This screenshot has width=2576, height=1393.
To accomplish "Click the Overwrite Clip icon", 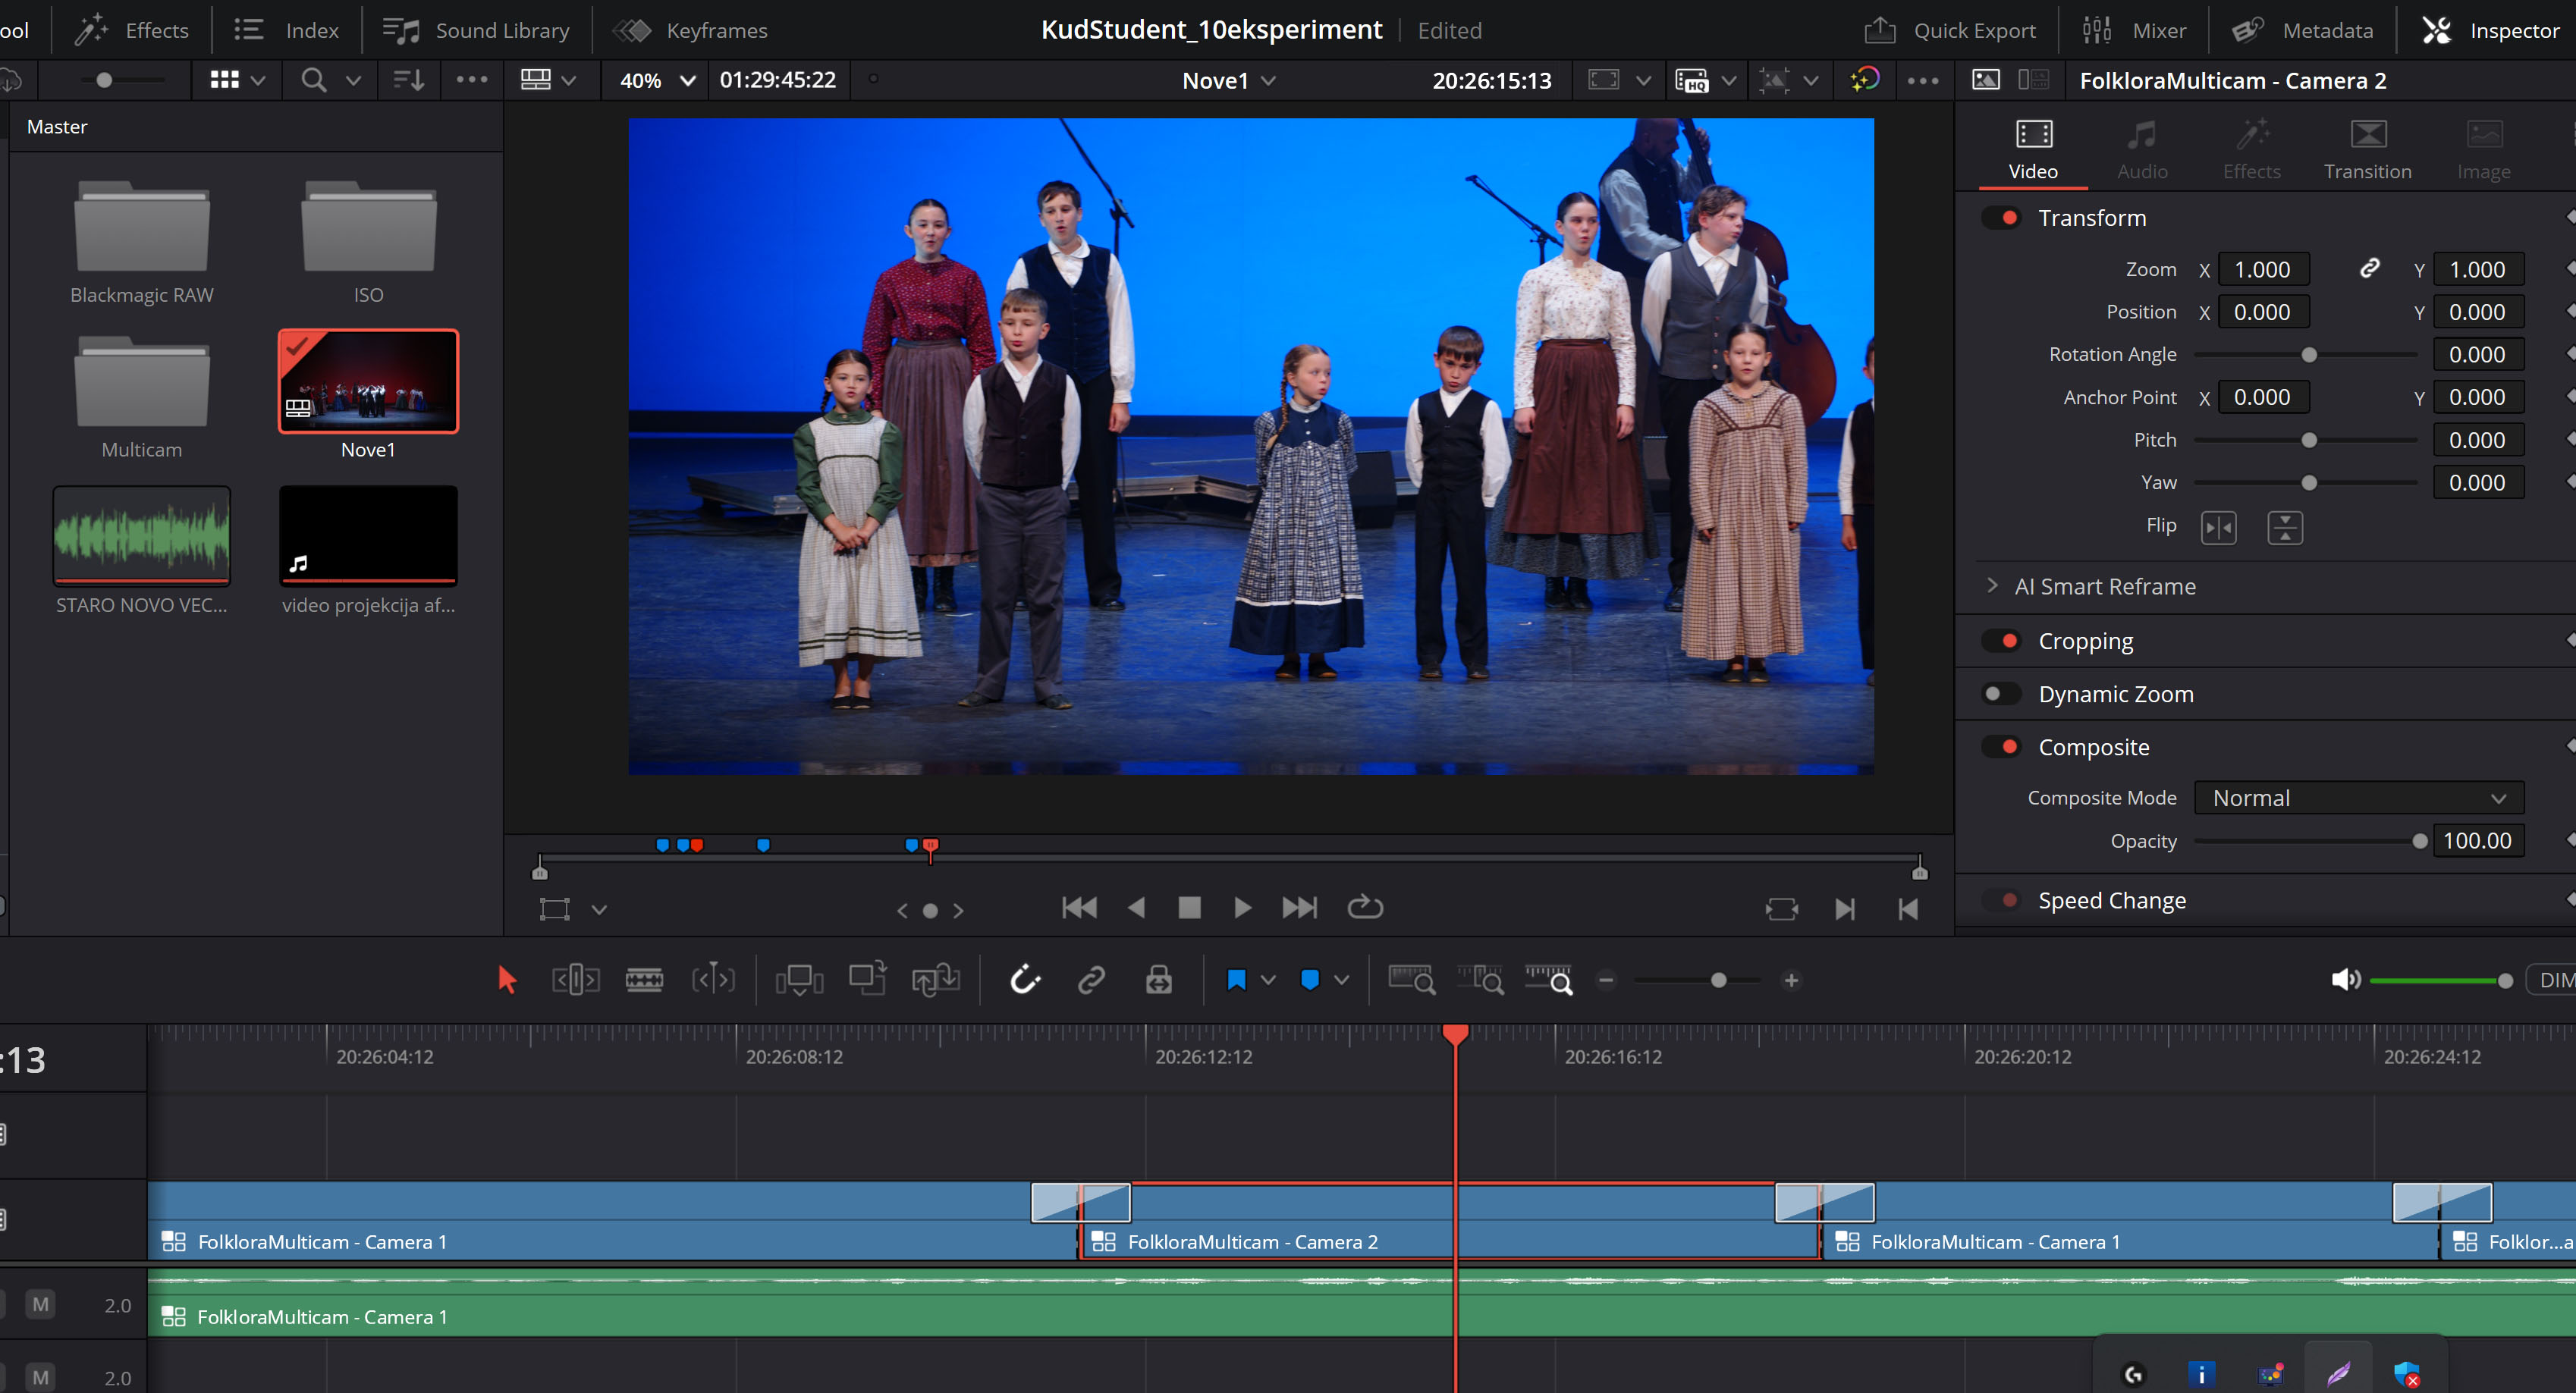I will [868, 980].
